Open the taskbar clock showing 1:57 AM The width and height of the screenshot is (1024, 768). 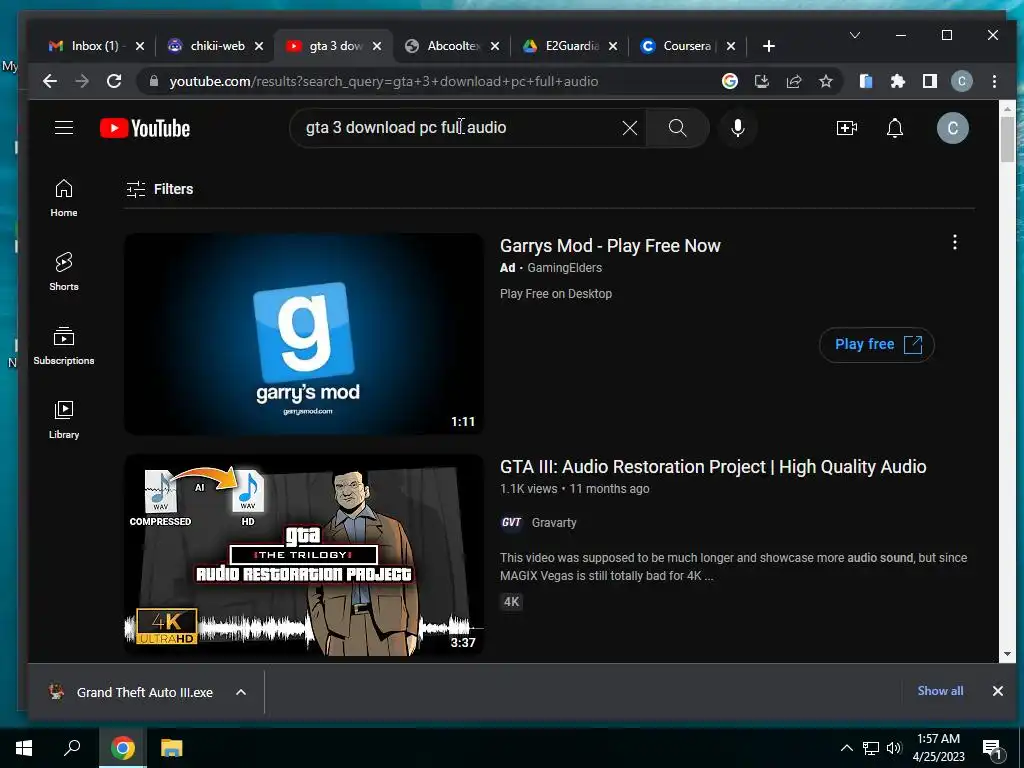point(938,748)
